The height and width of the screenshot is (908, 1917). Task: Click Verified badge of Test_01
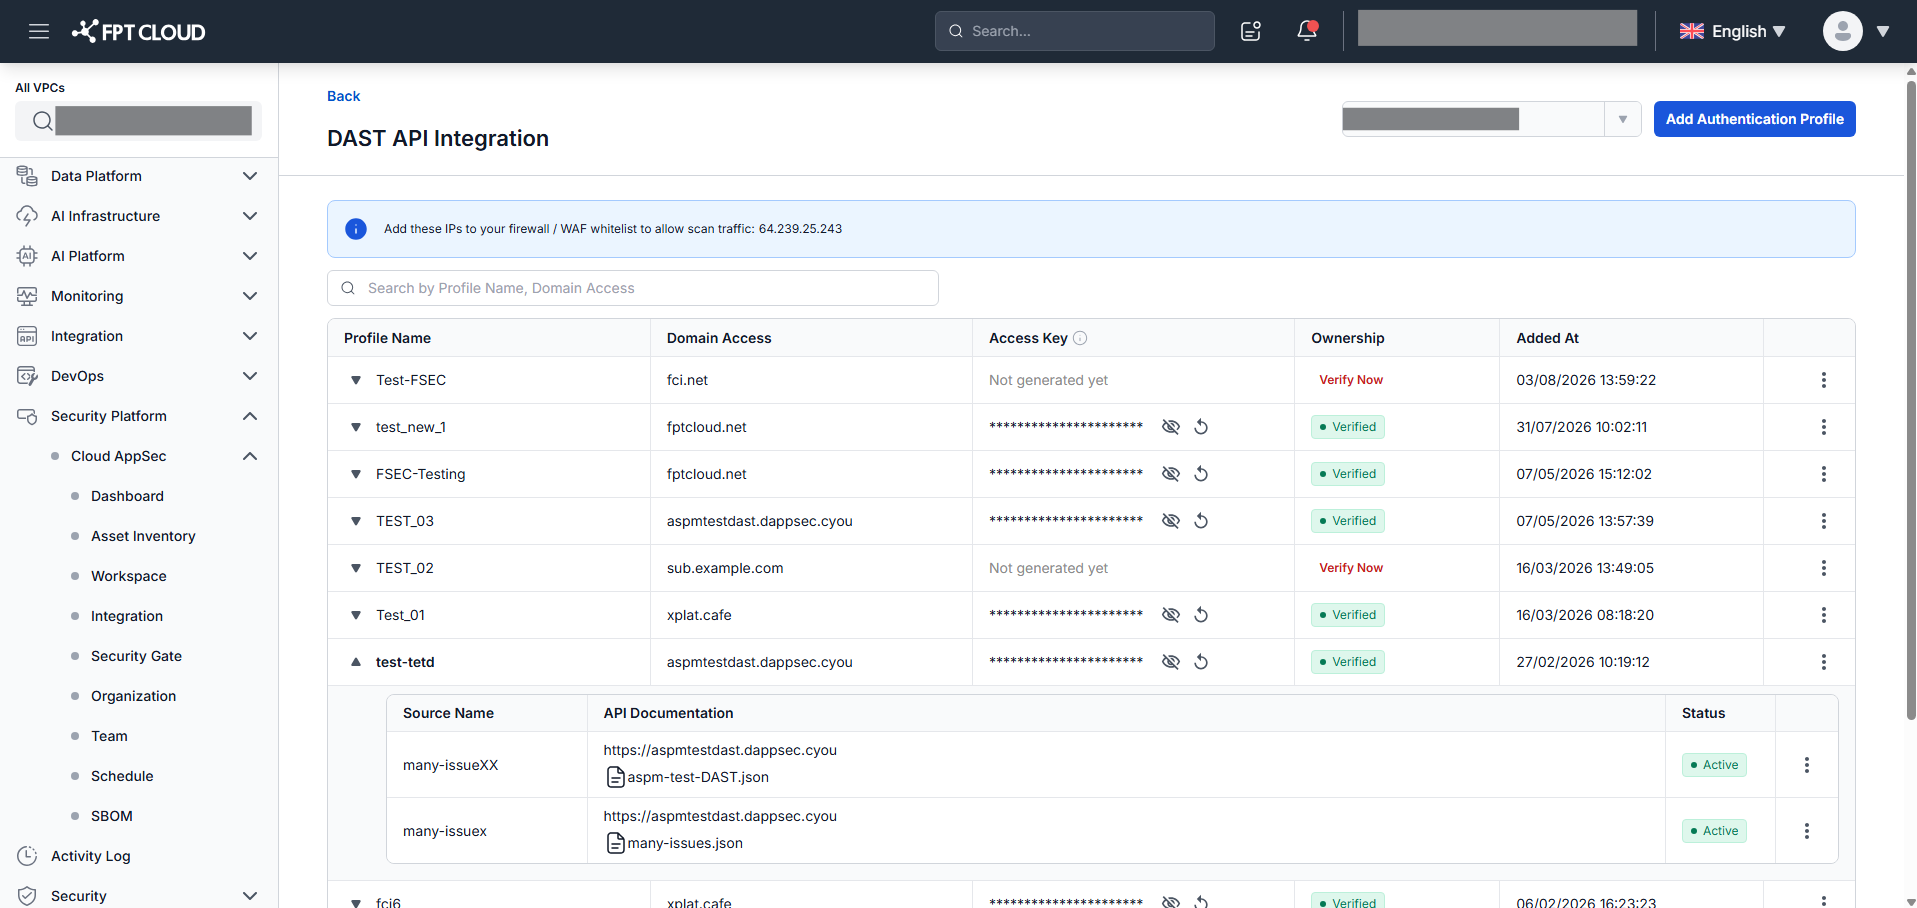[x=1348, y=615]
